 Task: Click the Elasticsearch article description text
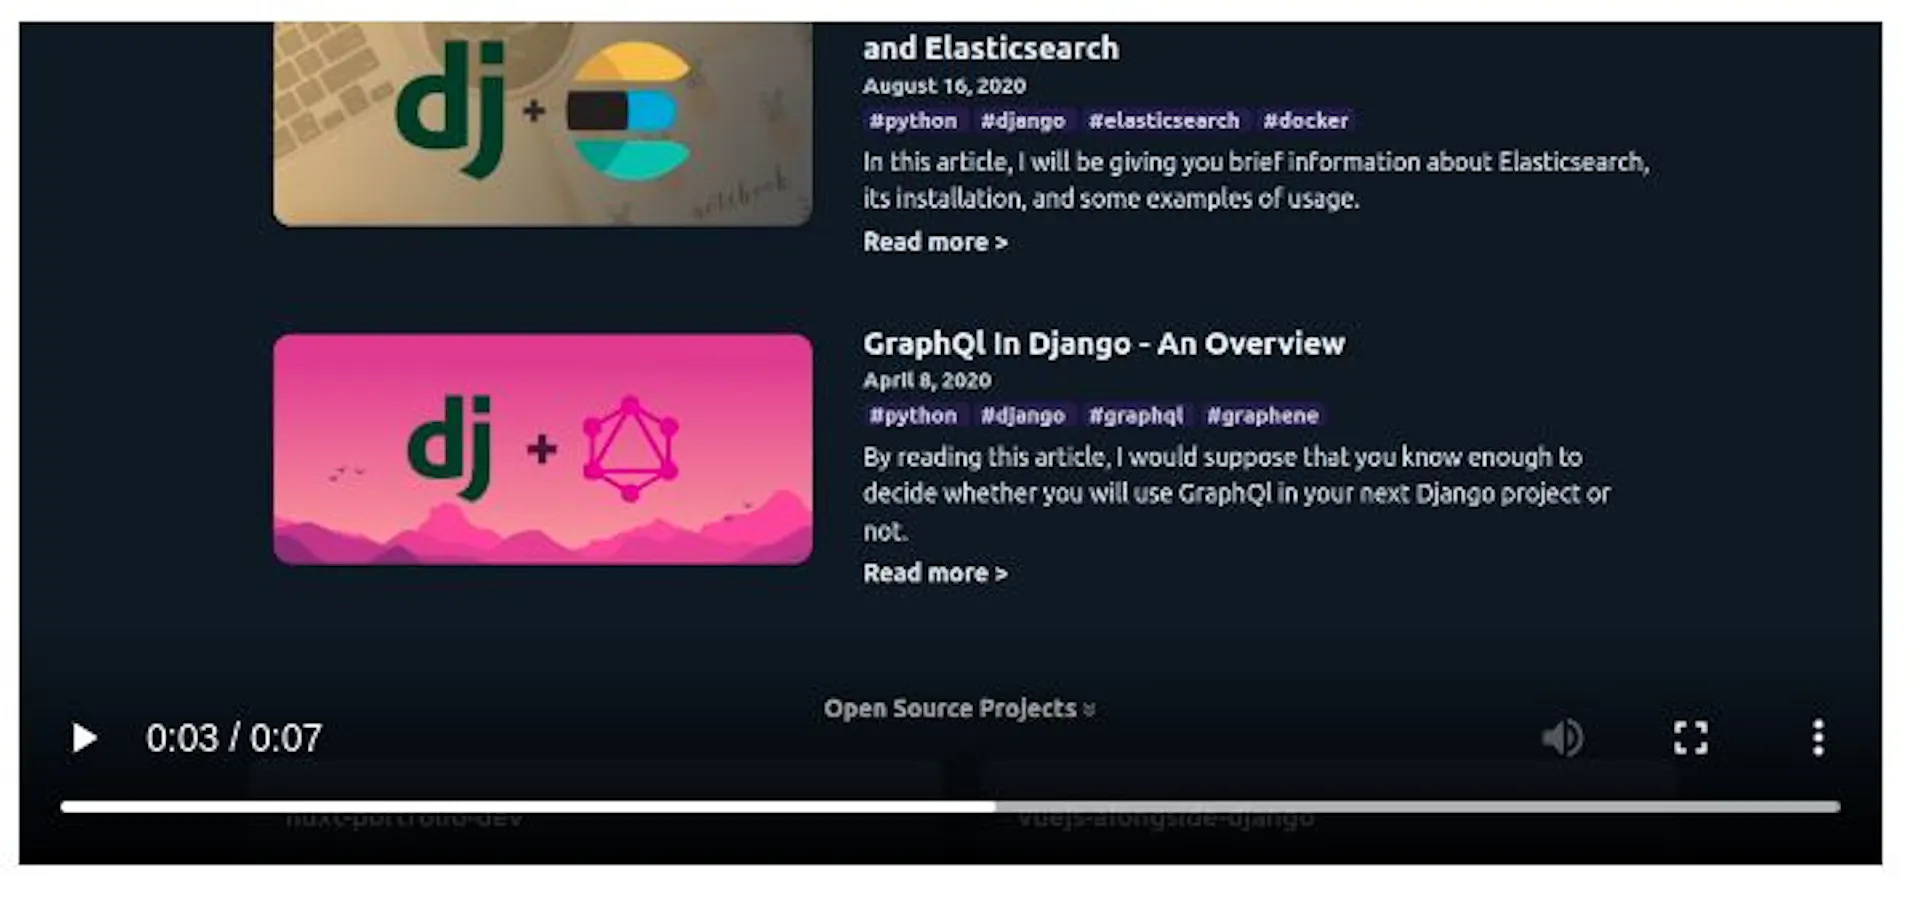pos(1256,180)
